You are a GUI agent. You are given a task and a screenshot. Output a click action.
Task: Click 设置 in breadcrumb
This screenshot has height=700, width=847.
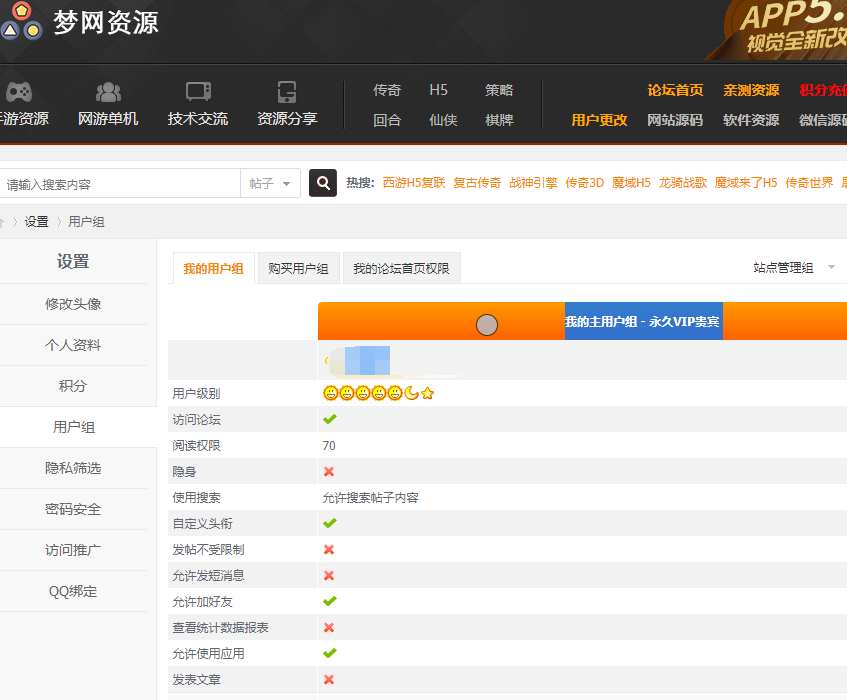pyautogui.click(x=37, y=222)
